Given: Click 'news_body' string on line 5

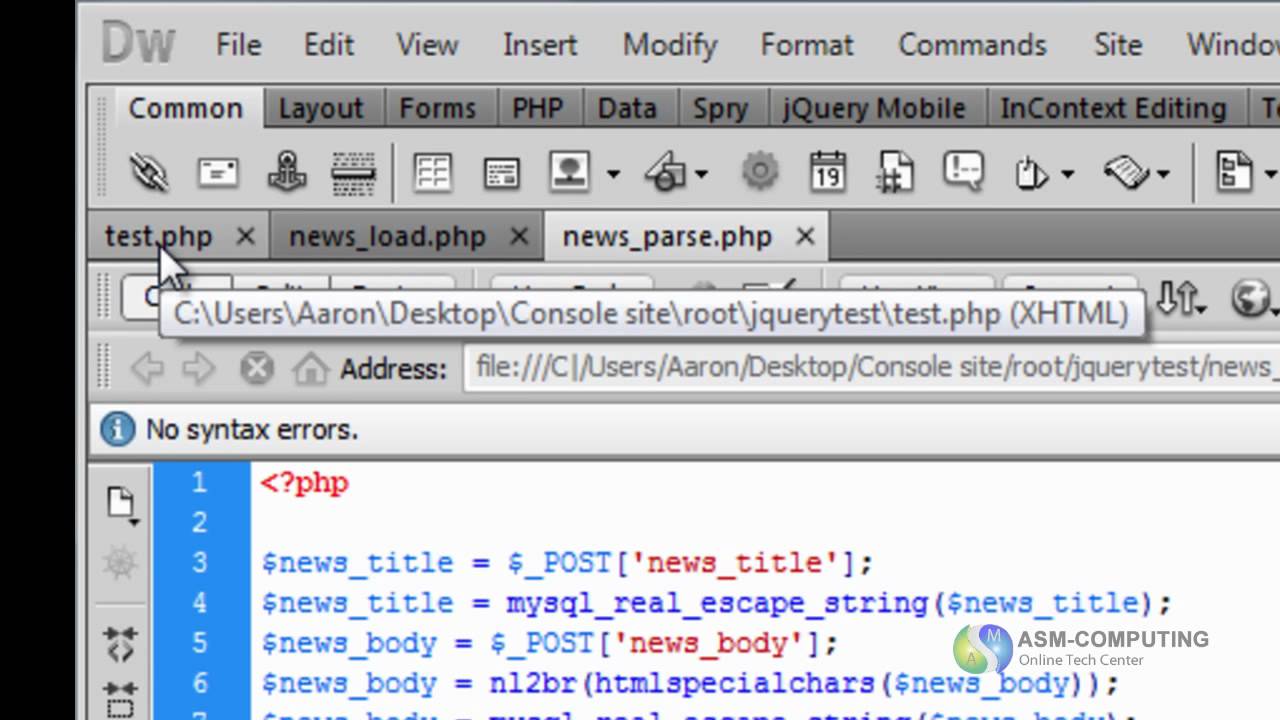Looking at the screenshot, I should (717, 644).
